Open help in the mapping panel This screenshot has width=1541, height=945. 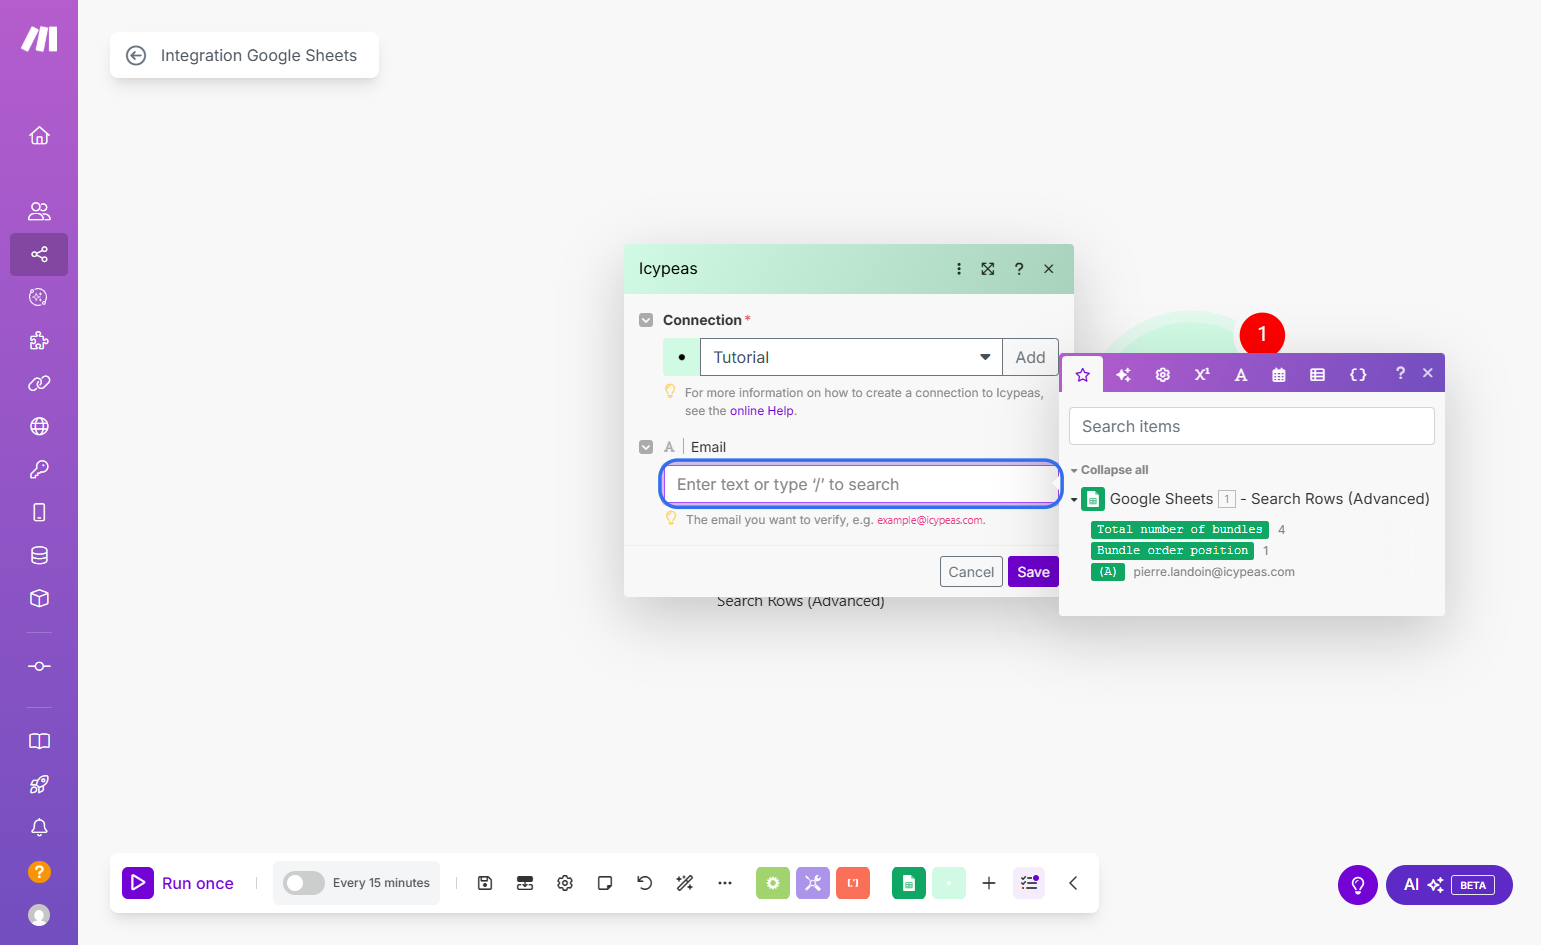(1400, 373)
